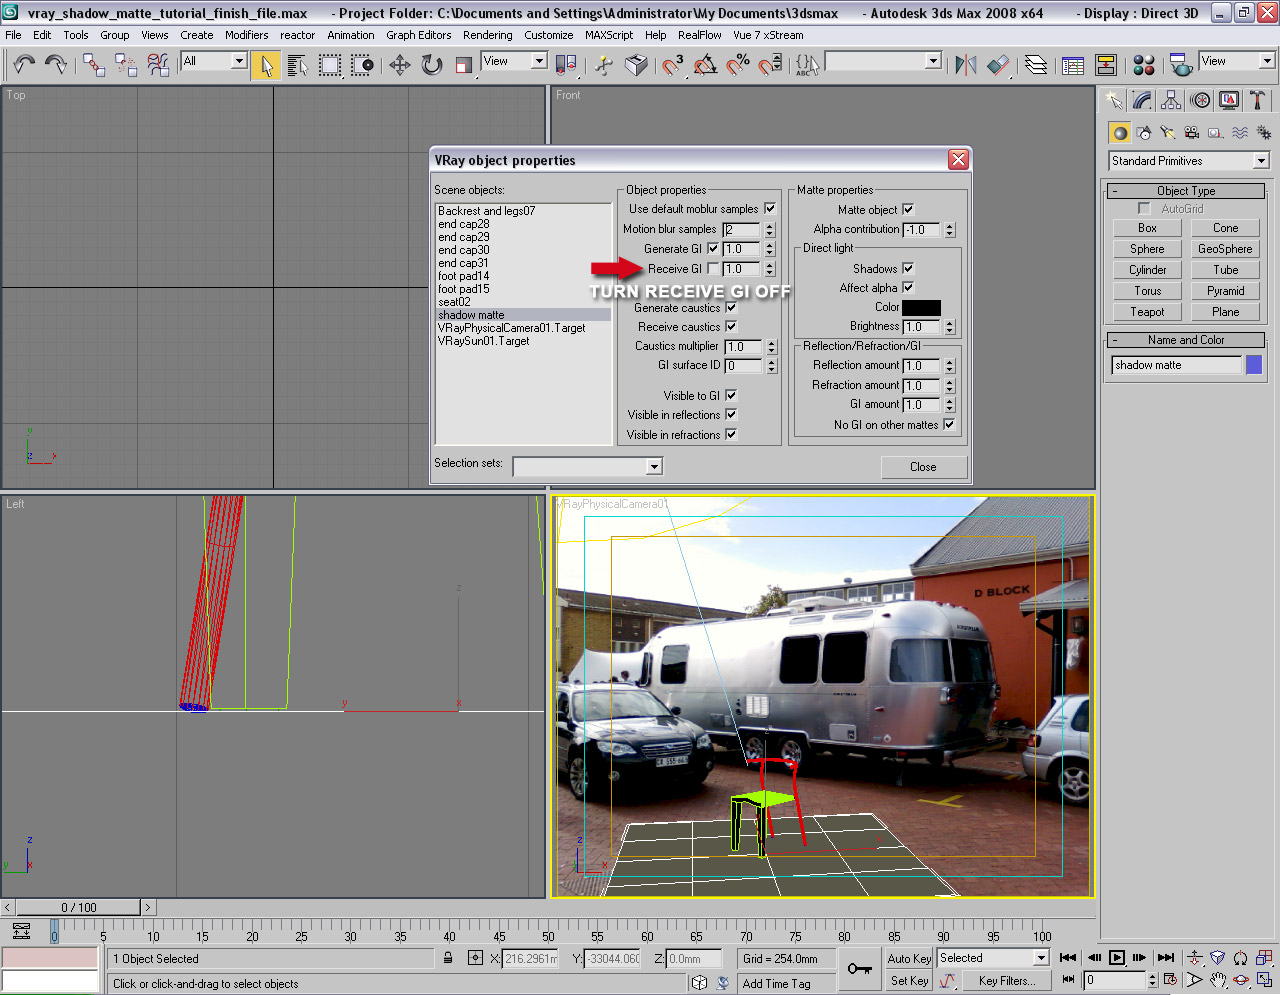Open the Modifiers menu
This screenshot has height=995, width=1280.
point(246,35)
